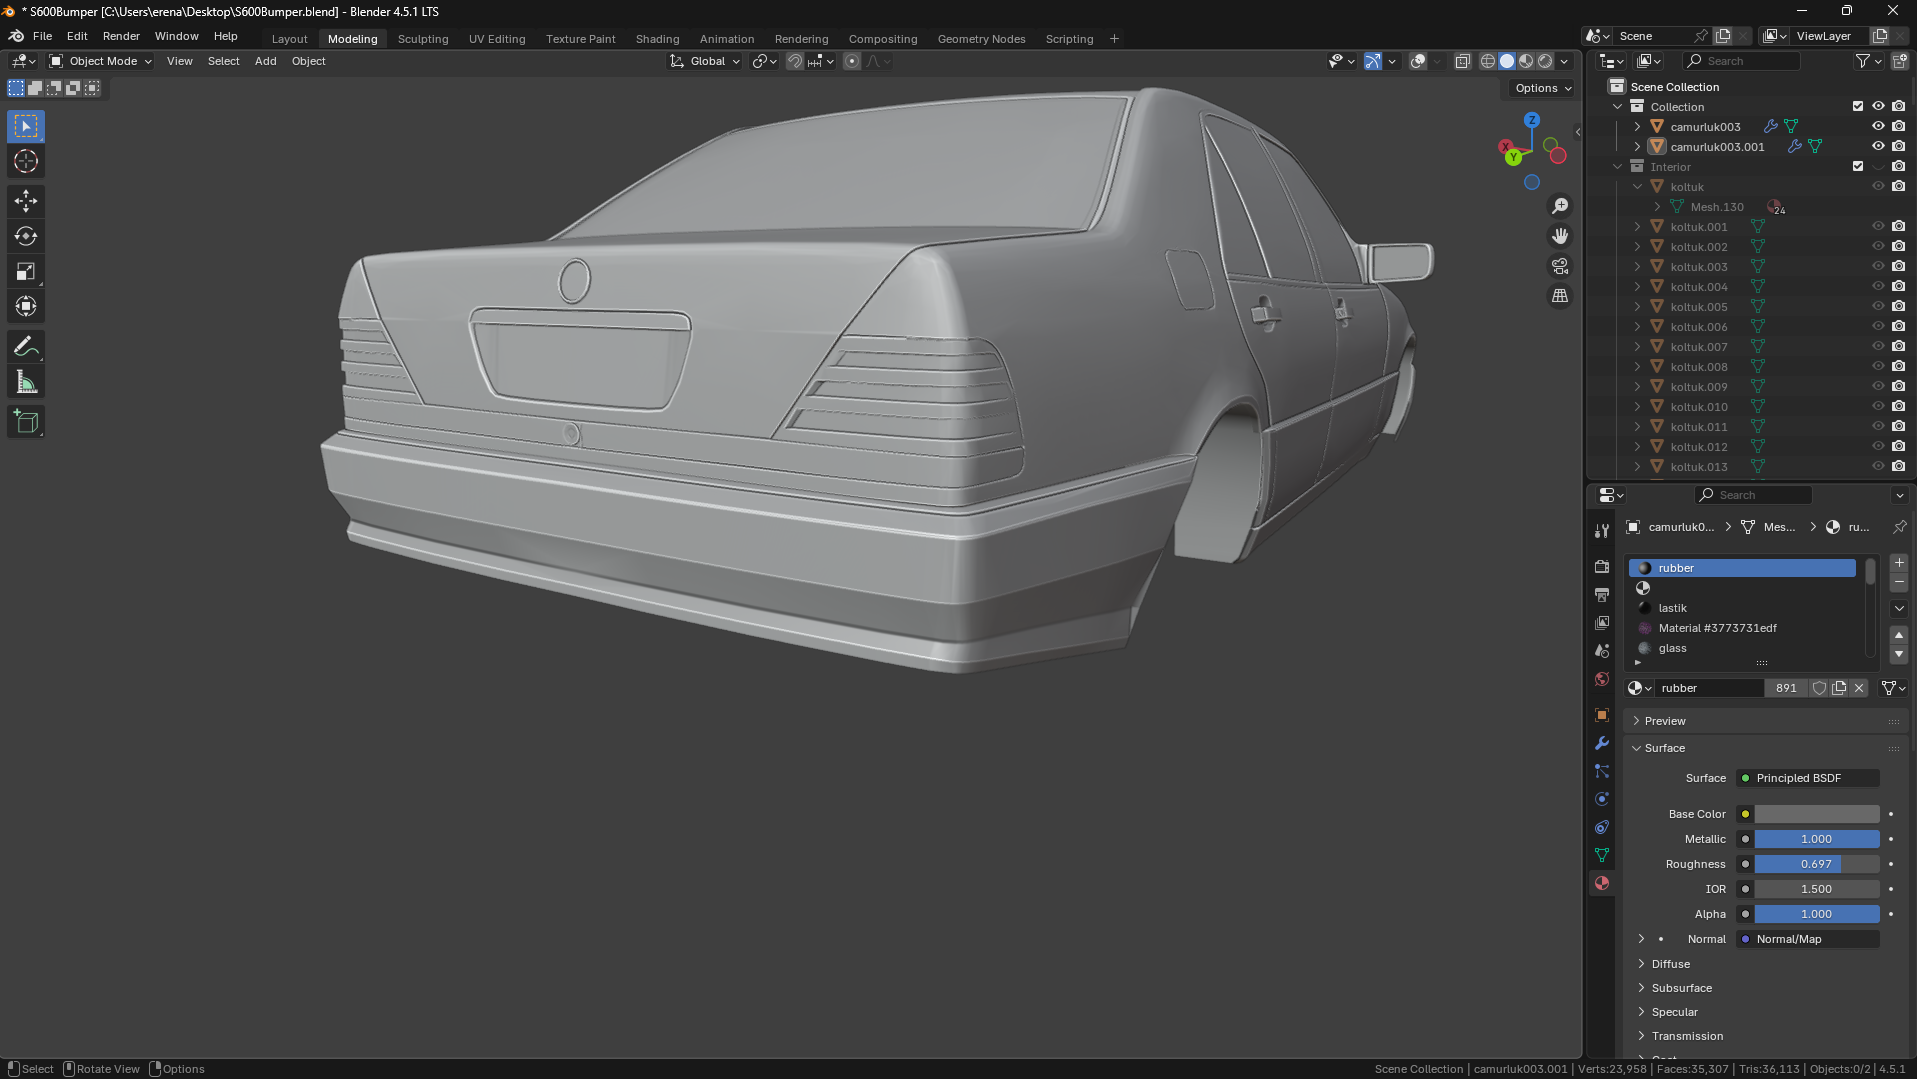Toggle viewport visibility of koltuk.005
Viewport: 1917px width, 1079px height.
coord(1878,307)
